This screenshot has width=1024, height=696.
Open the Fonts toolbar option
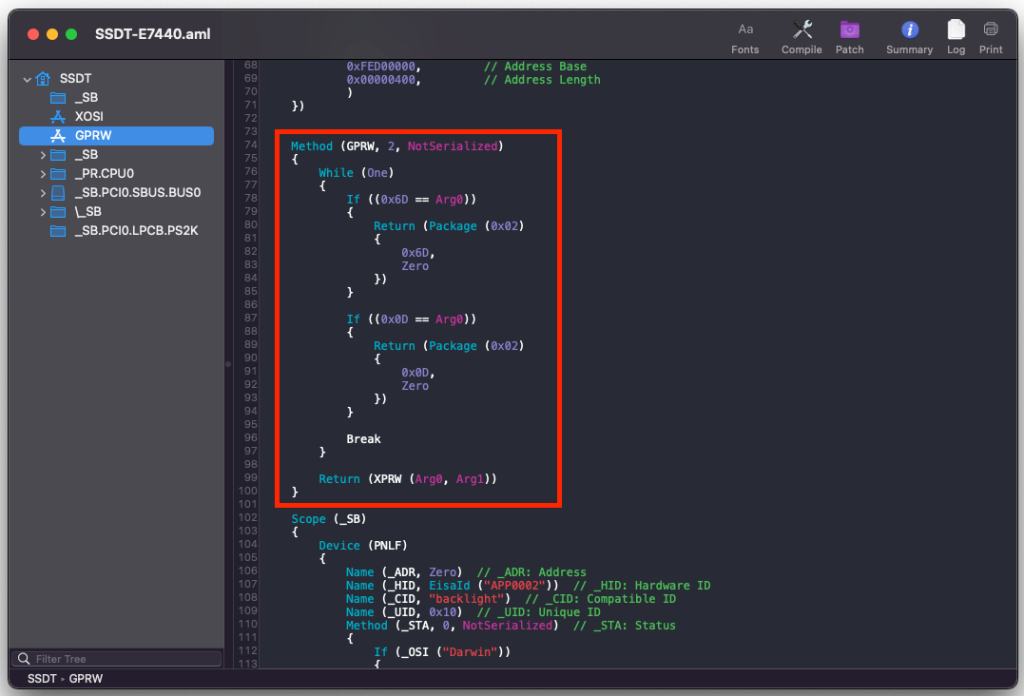(745, 30)
